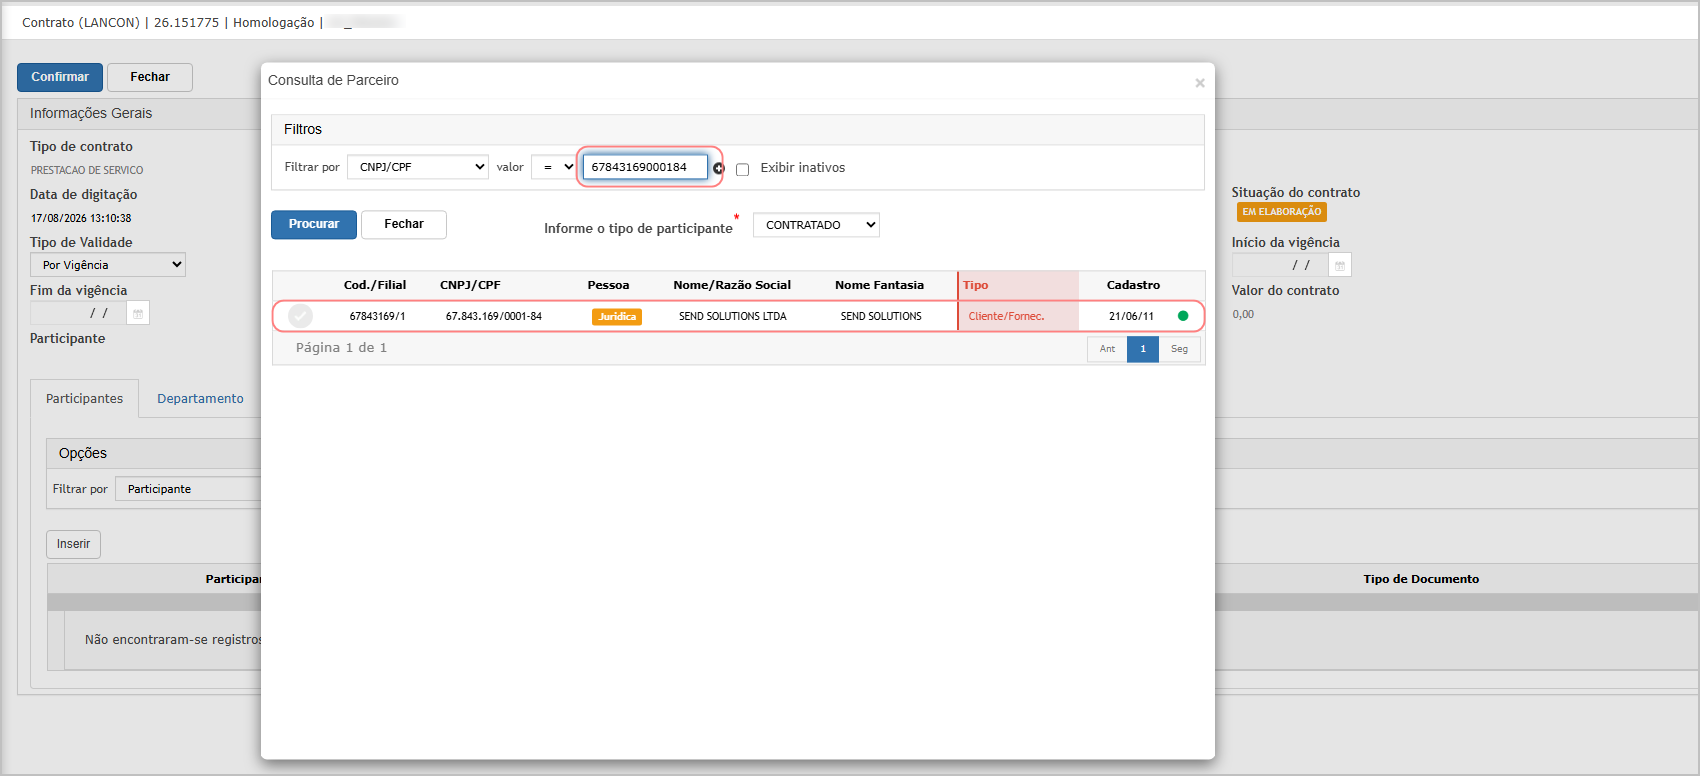1700x776 pixels.
Task: Click the SEND SOLUTIONS LTDA cell
Action: (x=733, y=316)
